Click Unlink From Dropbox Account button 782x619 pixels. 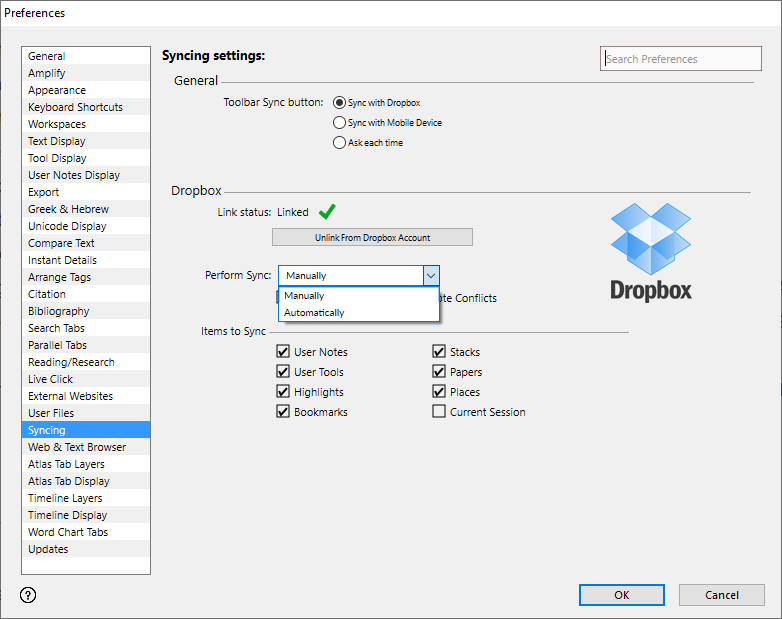[372, 237]
